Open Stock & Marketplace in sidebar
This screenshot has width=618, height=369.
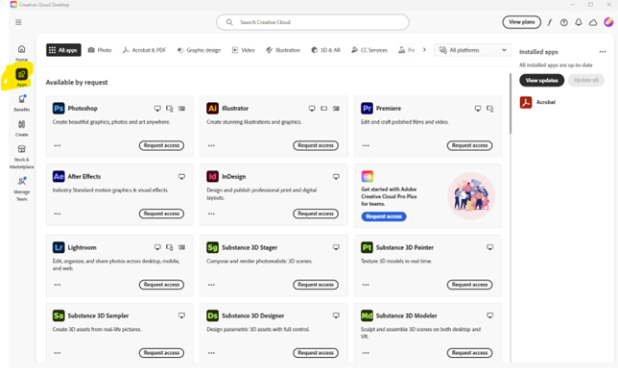tap(22, 157)
